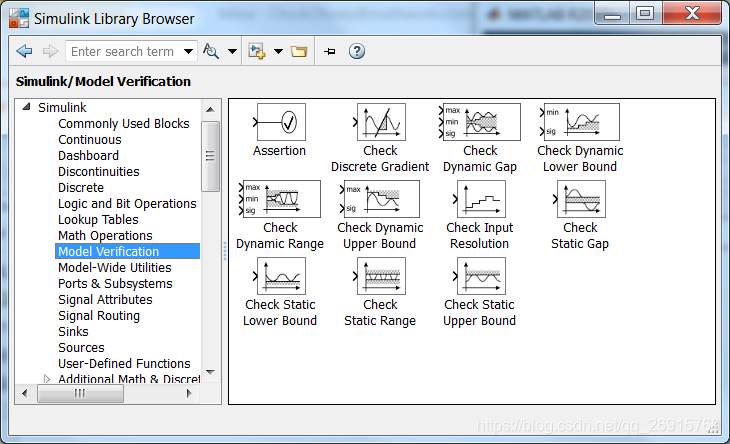730x444 pixels.
Task: Click the tree vertical scrollbar thumb
Action: (x=210, y=156)
